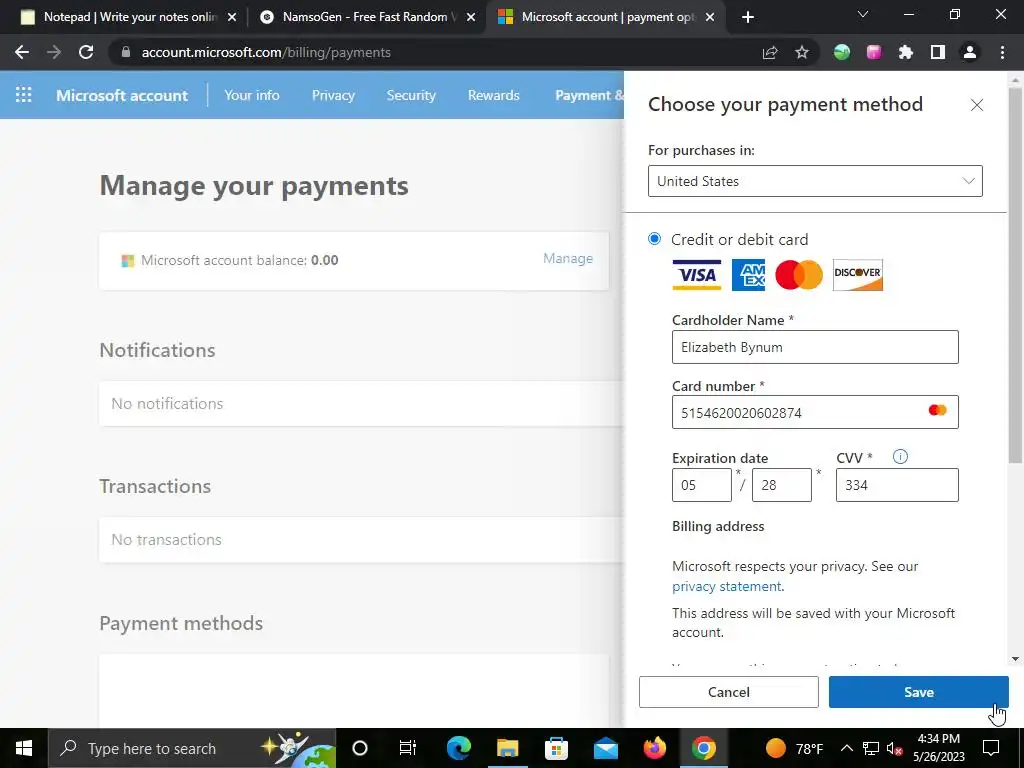Click the expiration year field
Viewport: 1024px width, 768px height.
pyautogui.click(x=781, y=485)
